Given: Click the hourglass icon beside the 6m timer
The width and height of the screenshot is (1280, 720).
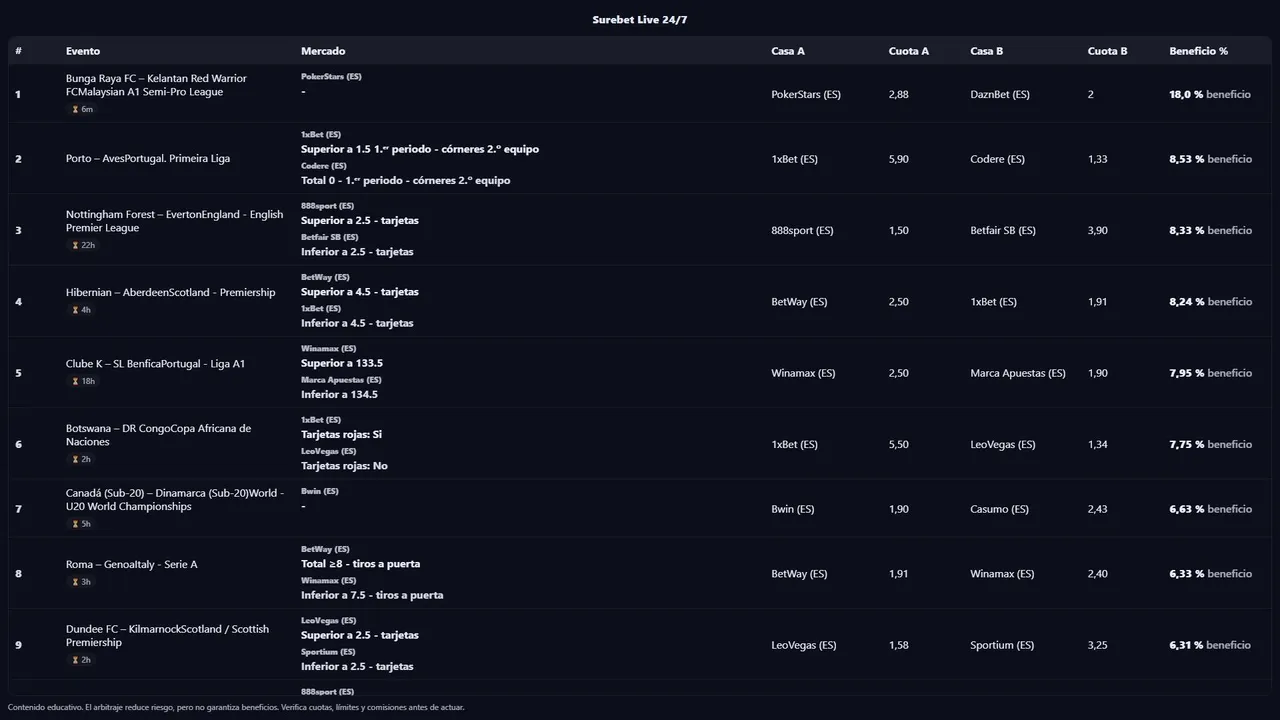Looking at the screenshot, I should (75, 109).
